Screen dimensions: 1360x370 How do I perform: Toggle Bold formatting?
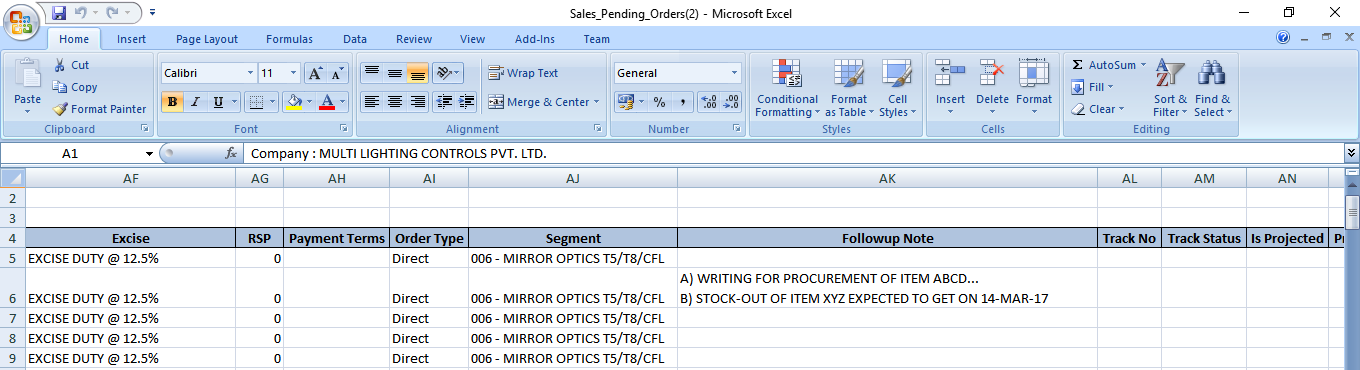[172, 102]
